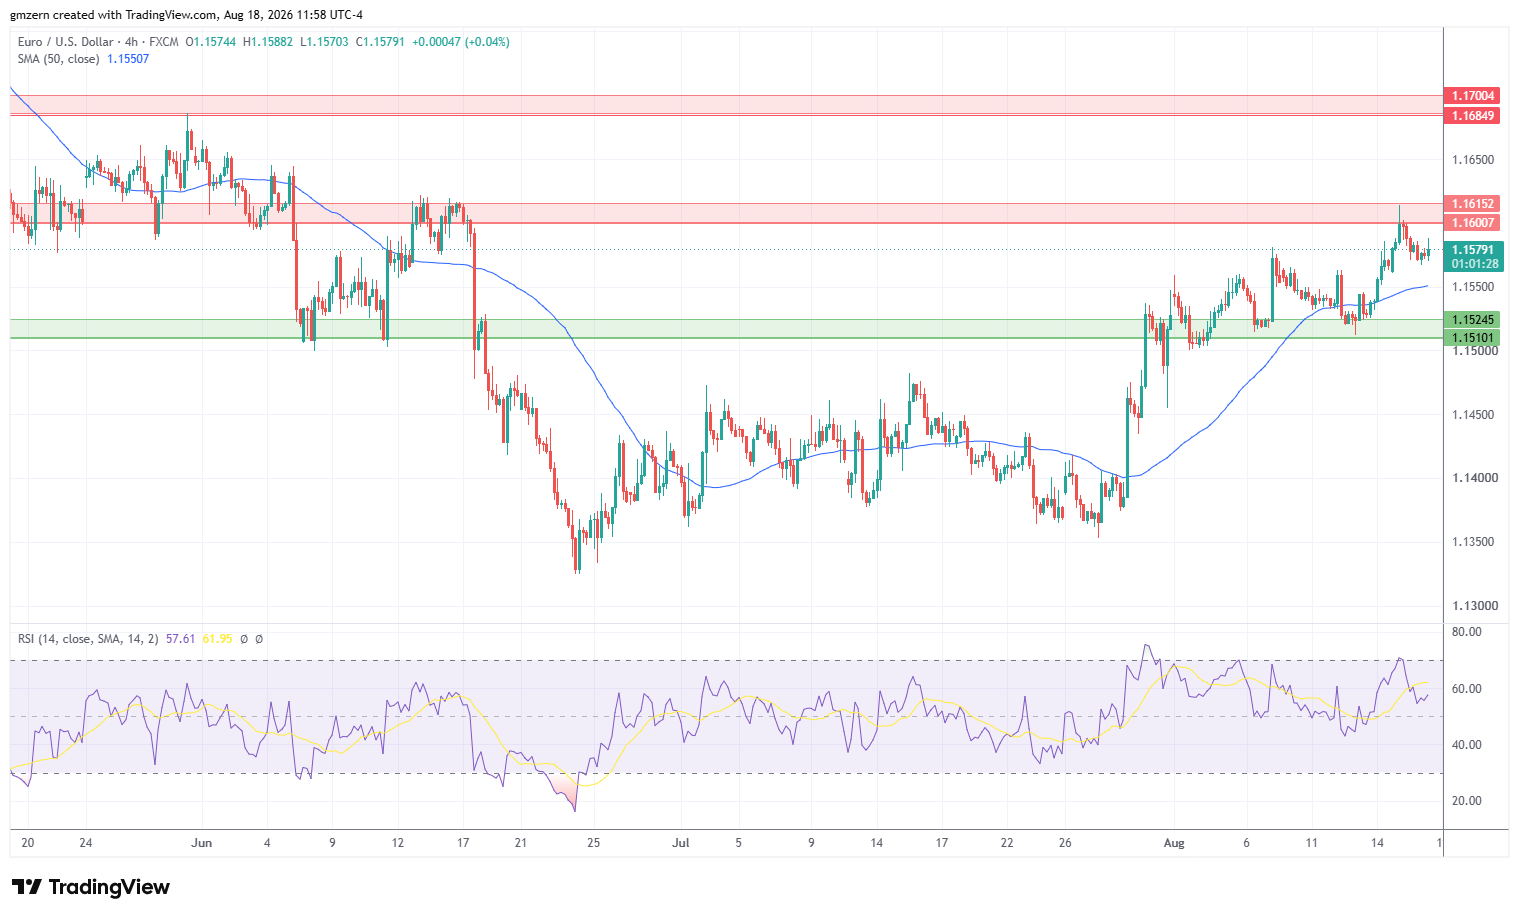The image size is (1519, 917).
Task: Click the 01:01:28 bar countdown timer
Action: point(1474,264)
